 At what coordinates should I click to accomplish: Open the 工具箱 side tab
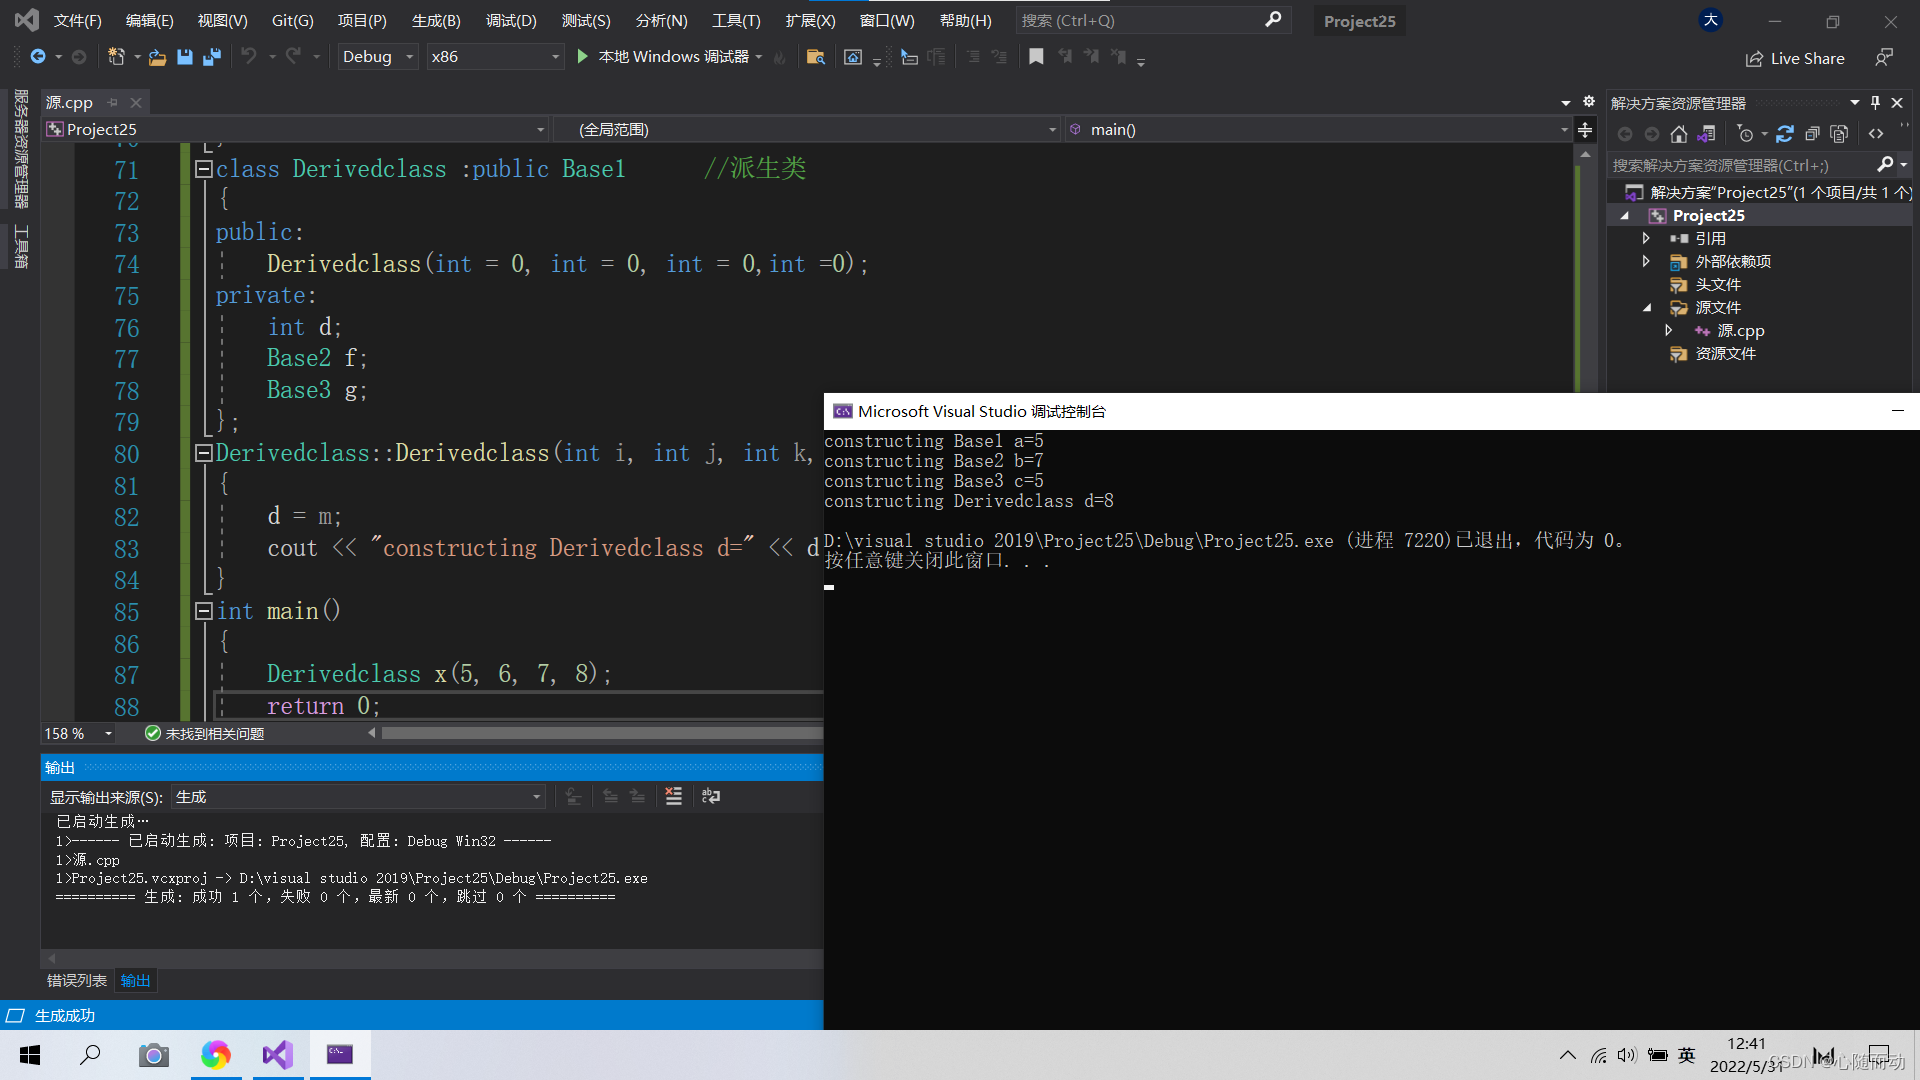click(x=21, y=246)
